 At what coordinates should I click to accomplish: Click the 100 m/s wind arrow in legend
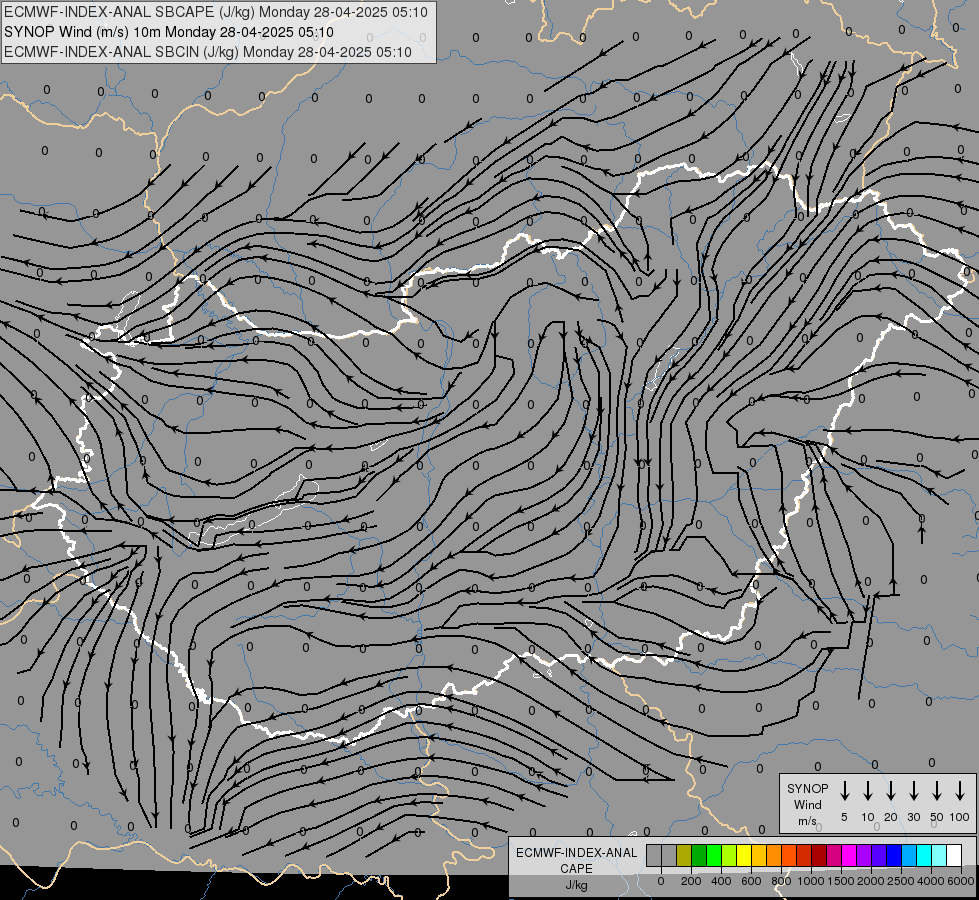[x=960, y=790]
